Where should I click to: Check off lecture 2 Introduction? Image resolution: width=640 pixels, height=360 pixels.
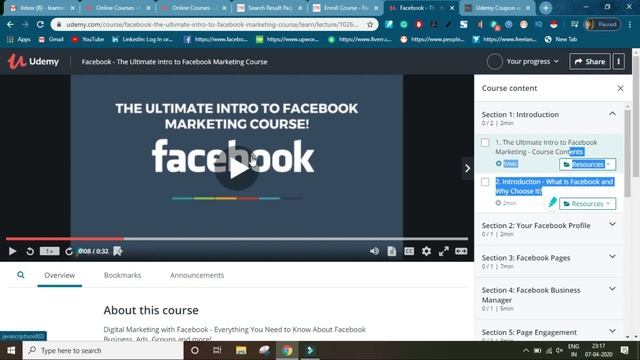coord(485,182)
